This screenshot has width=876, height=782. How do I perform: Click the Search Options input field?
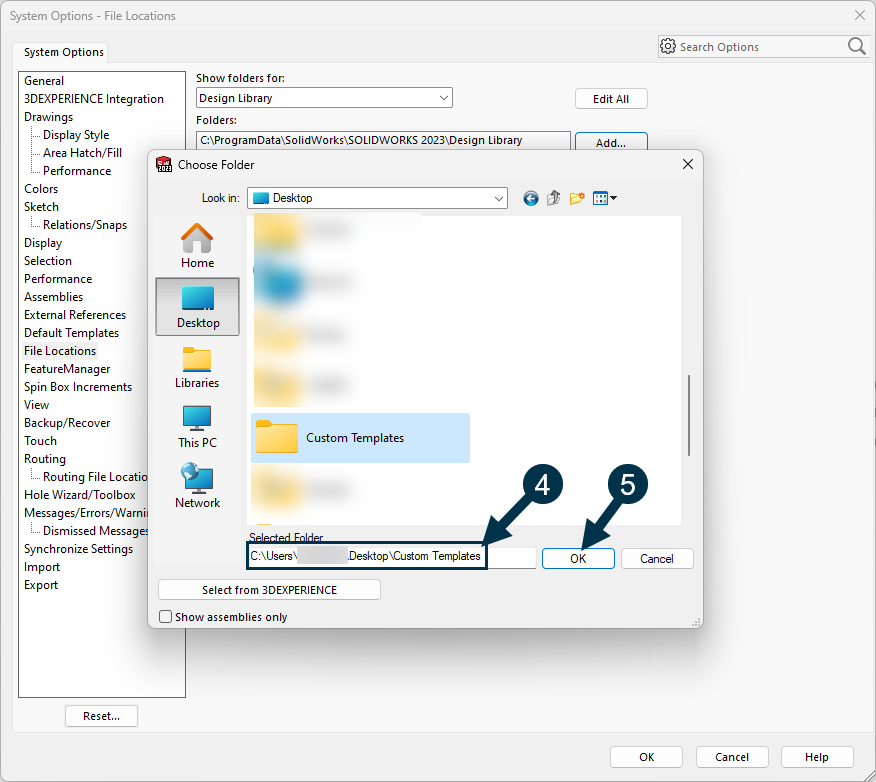(x=762, y=46)
